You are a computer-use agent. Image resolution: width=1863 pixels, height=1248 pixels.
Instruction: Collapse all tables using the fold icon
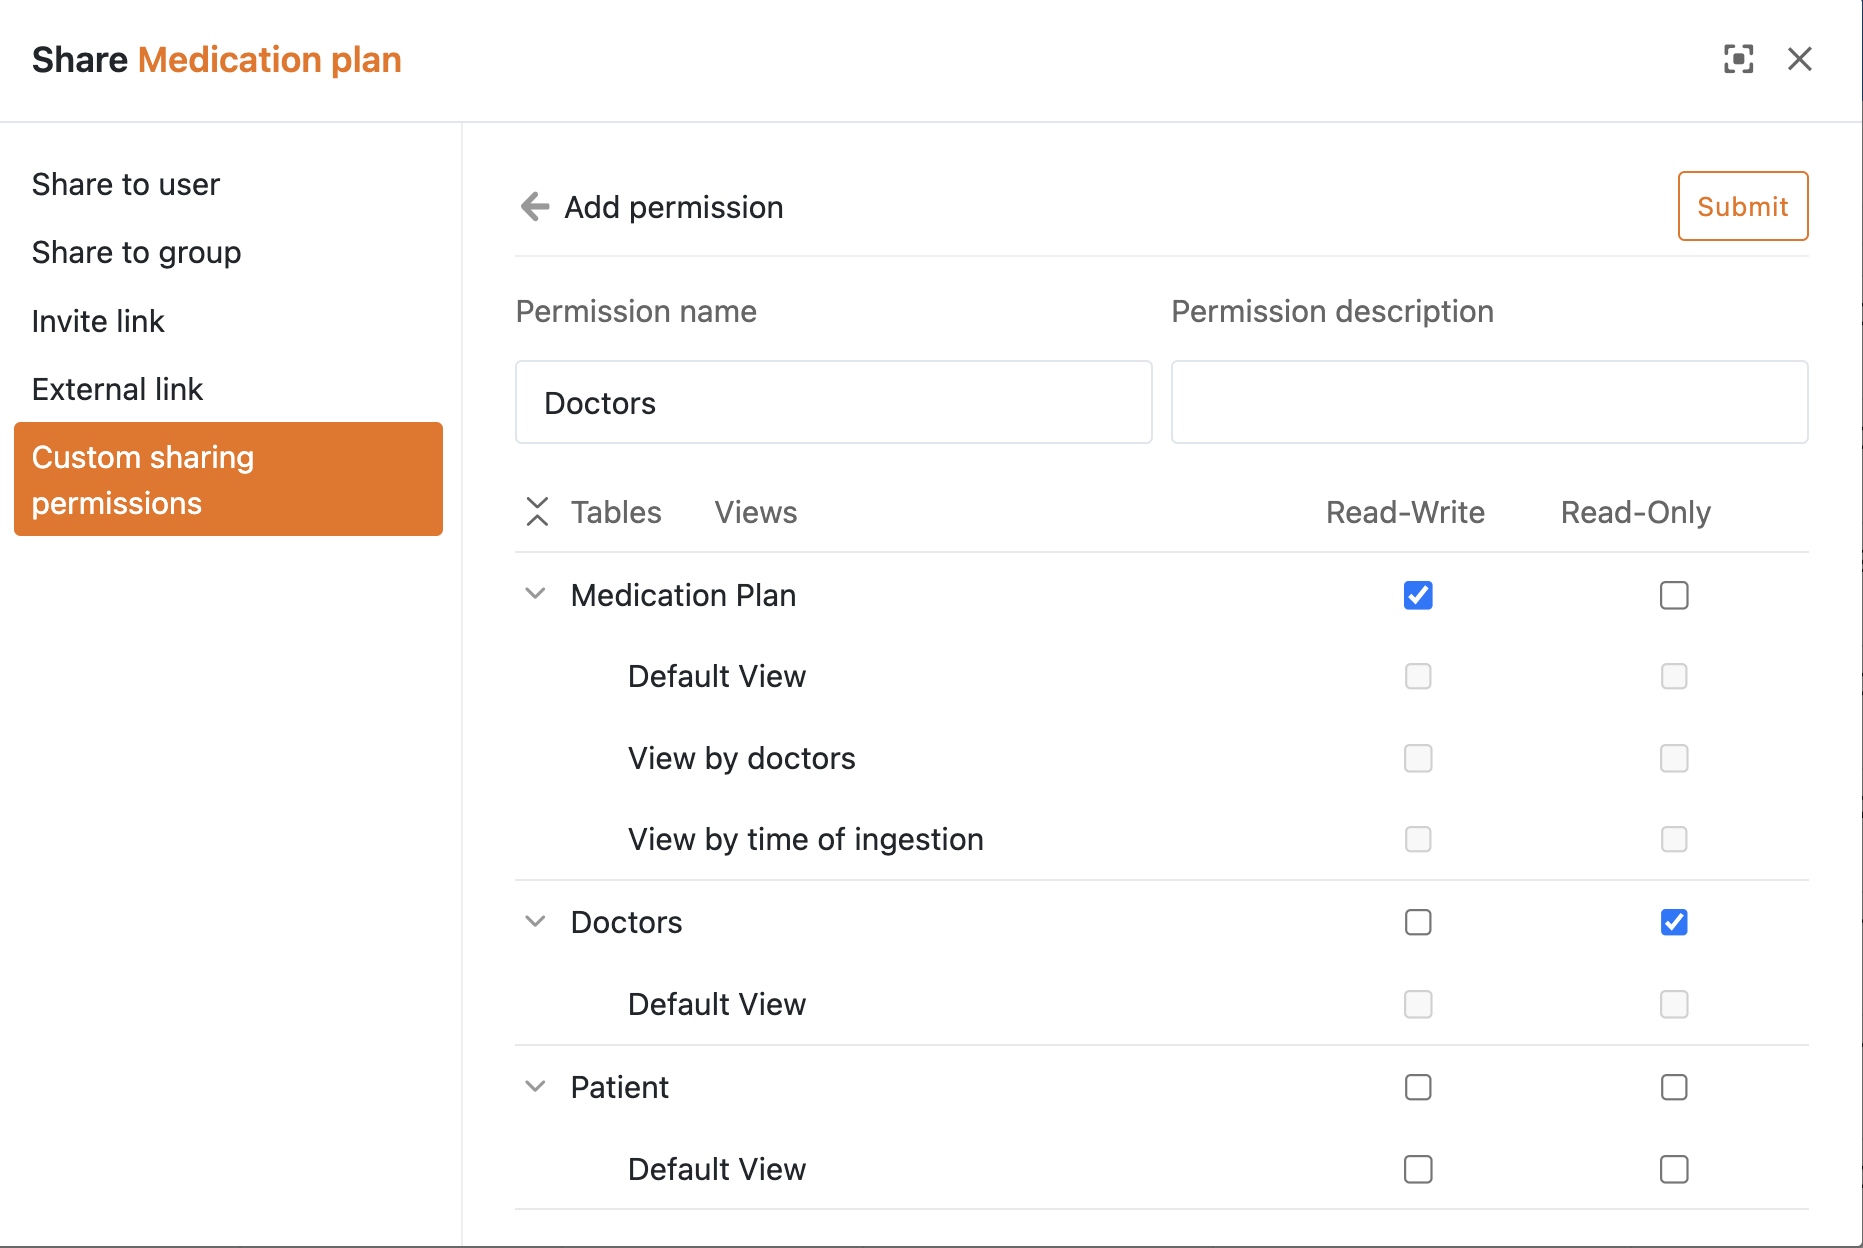(x=537, y=511)
